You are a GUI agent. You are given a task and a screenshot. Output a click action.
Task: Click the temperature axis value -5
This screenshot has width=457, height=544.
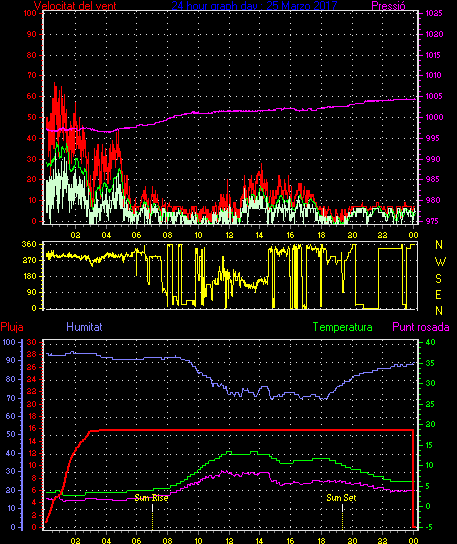click(429, 527)
